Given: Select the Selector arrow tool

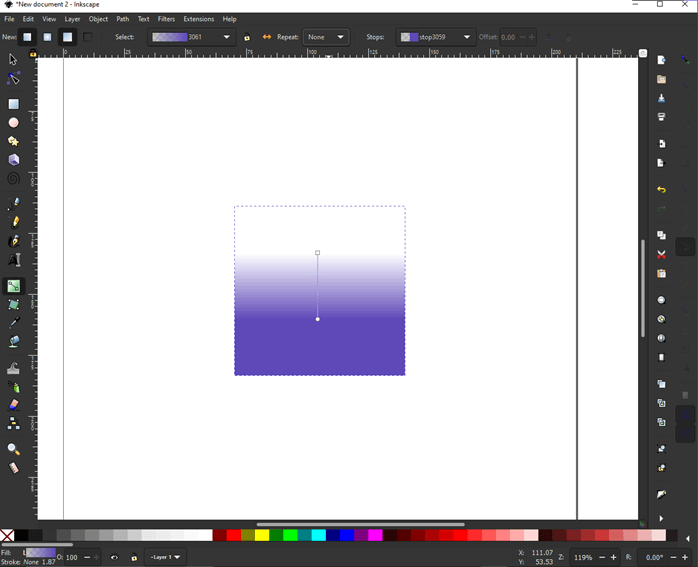Looking at the screenshot, I should [x=13, y=59].
